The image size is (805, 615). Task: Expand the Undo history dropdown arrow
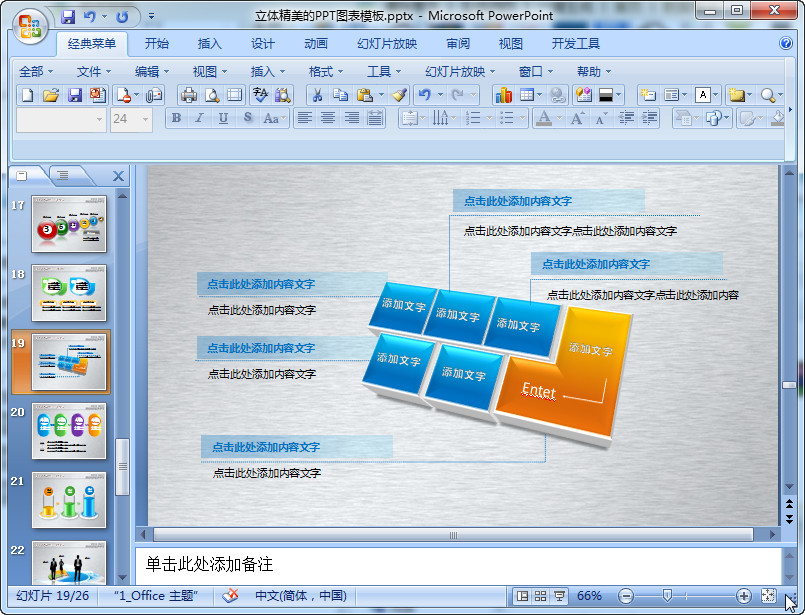[x=440, y=95]
